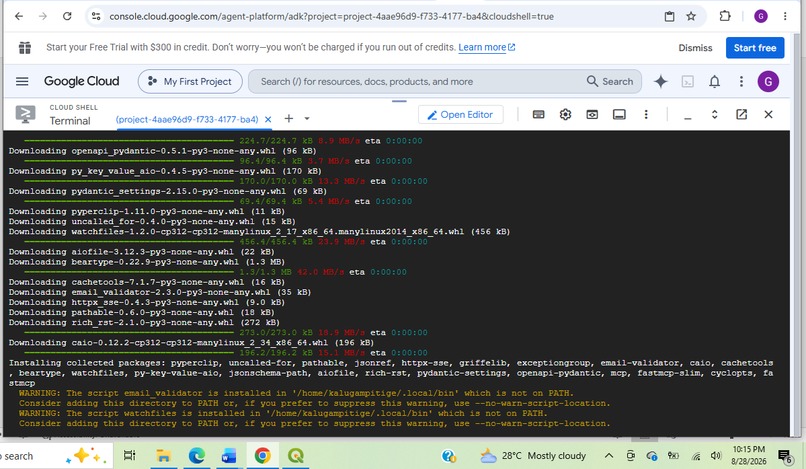
Task: Open Gemini sparkle assistant icon
Action: pos(661,81)
